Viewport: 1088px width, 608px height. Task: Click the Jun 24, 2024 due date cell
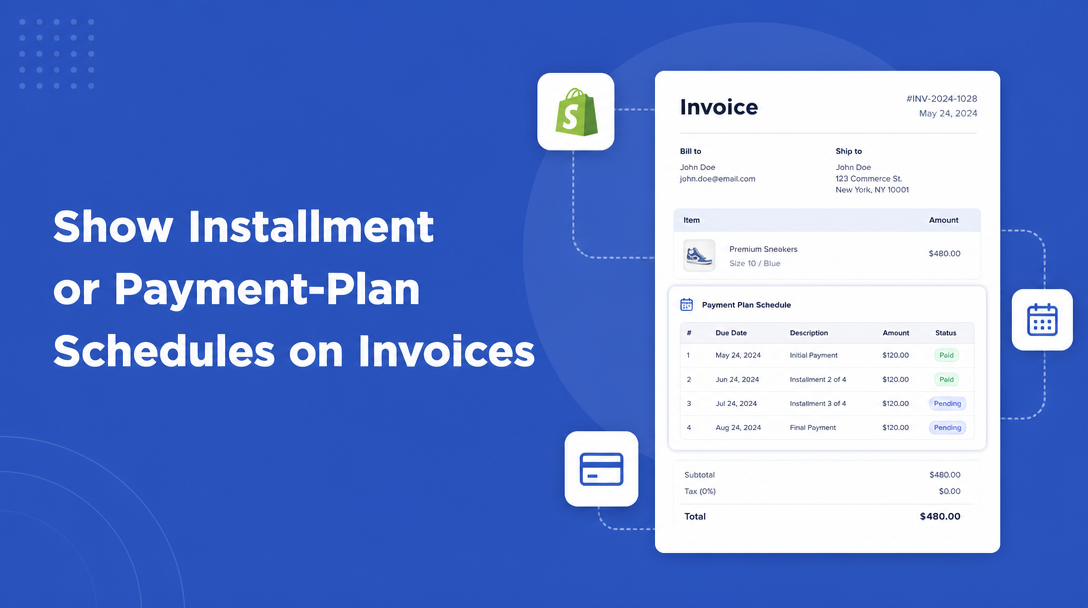[x=738, y=380]
